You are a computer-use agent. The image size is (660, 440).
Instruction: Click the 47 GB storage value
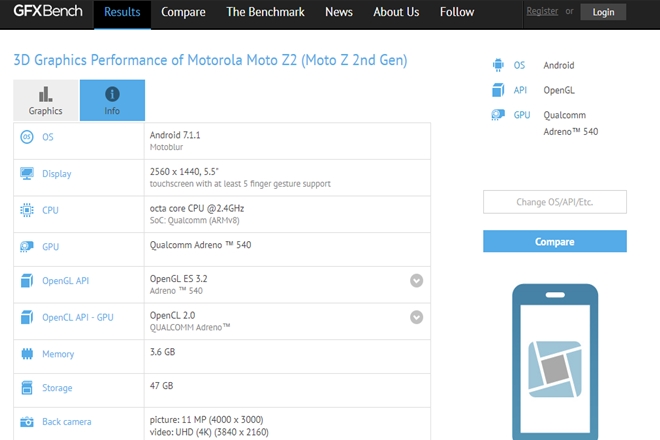pyautogui.click(x=161, y=386)
